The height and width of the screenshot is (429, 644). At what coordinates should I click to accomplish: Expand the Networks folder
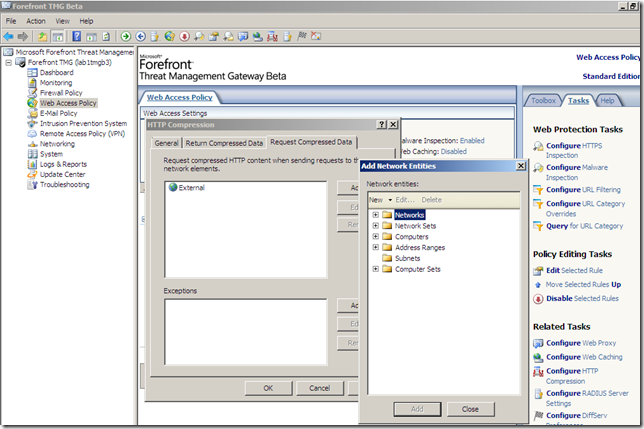point(375,215)
